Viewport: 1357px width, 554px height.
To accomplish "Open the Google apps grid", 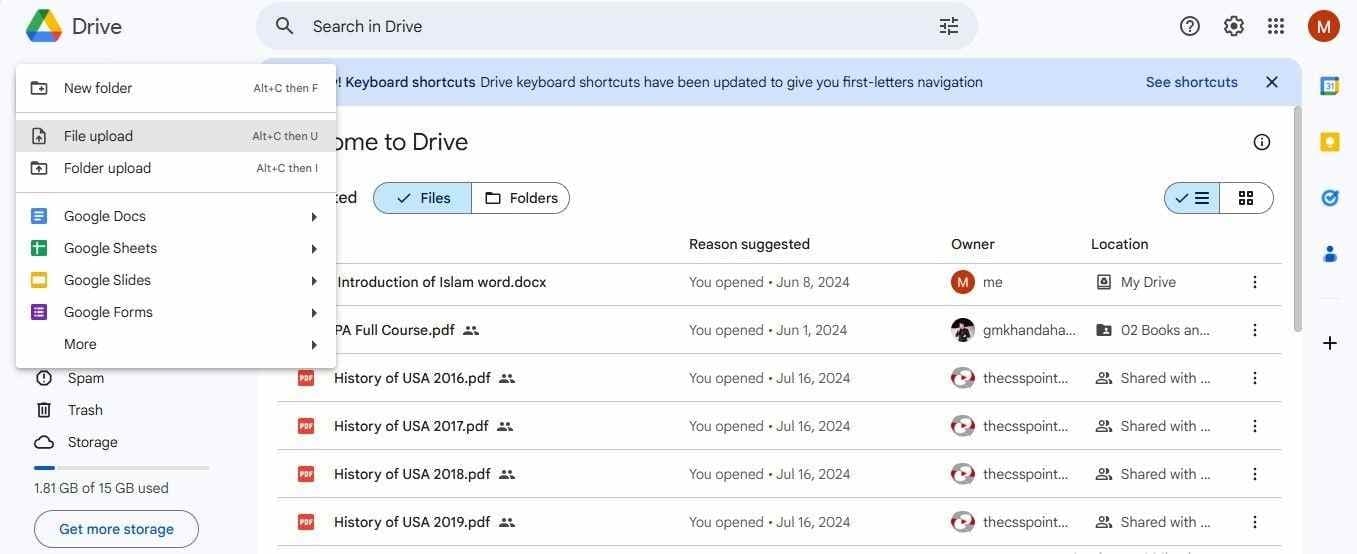I will point(1276,26).
